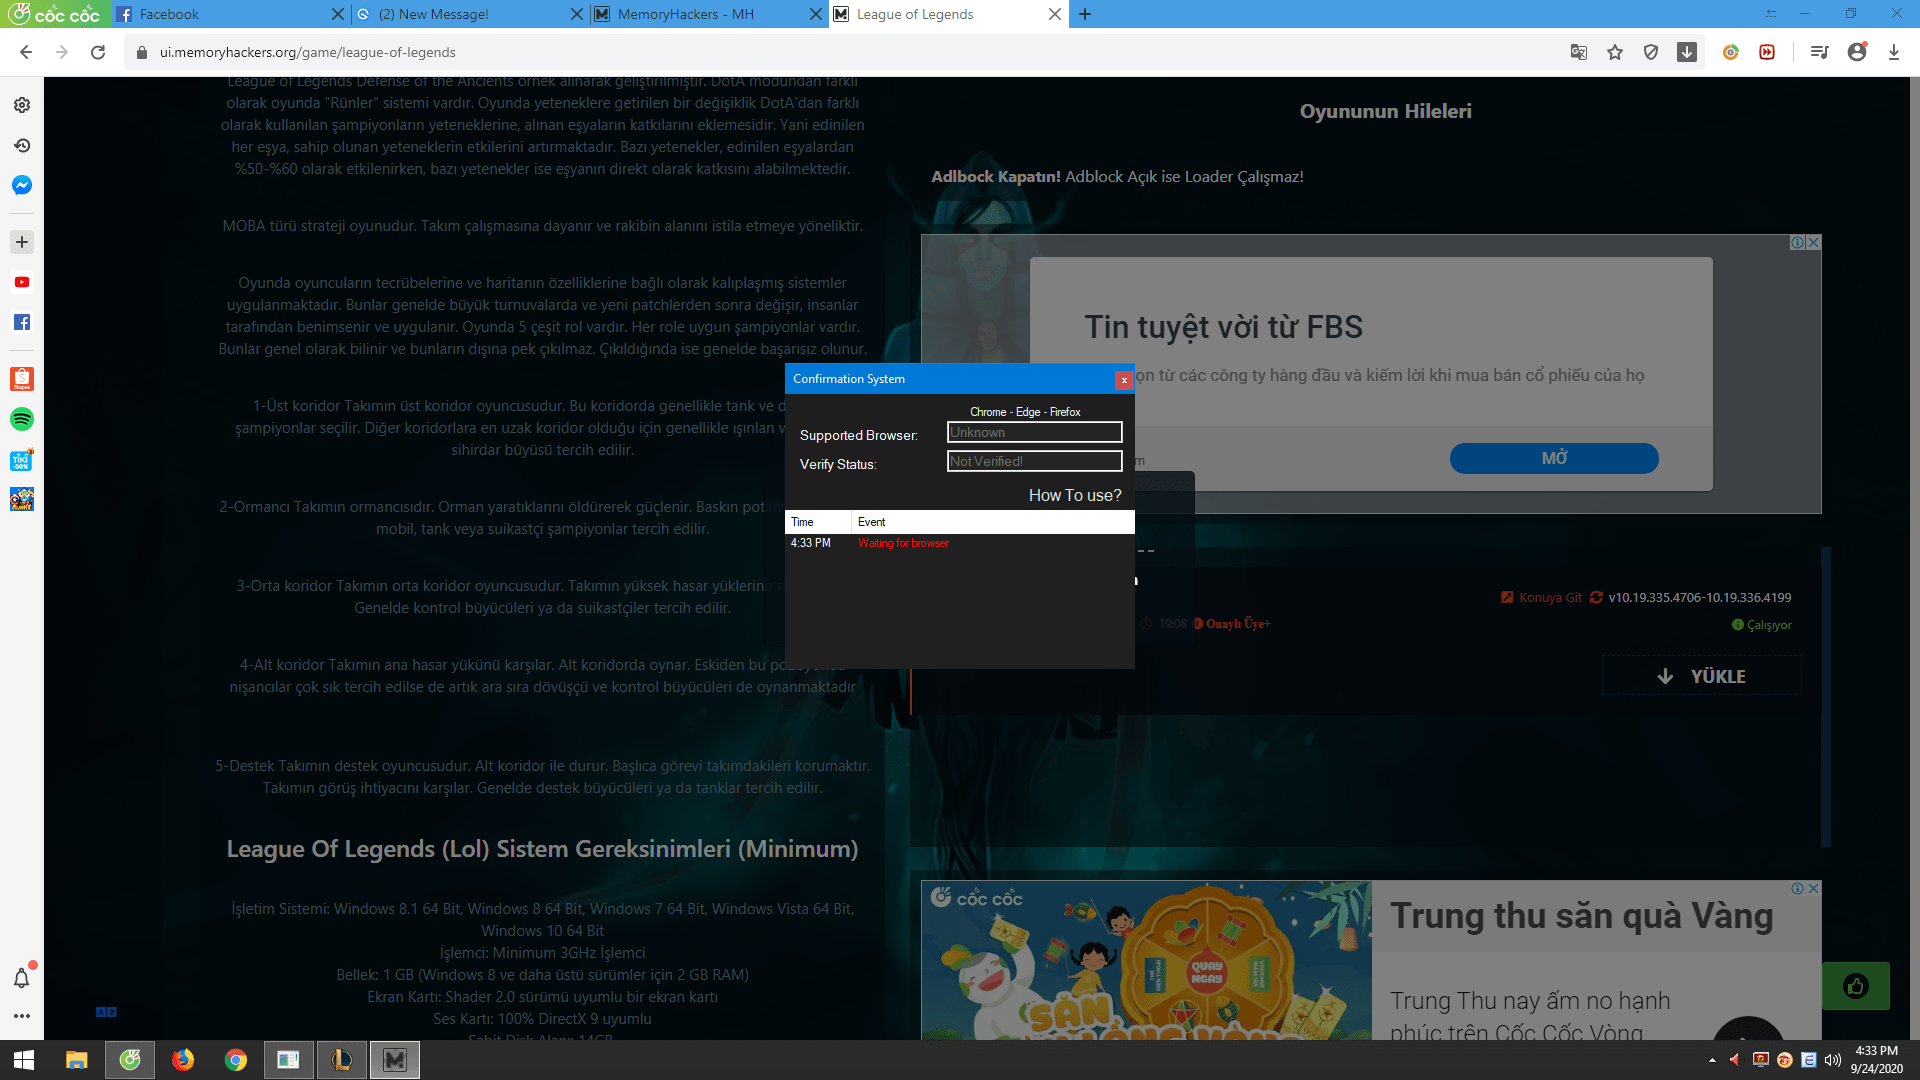The image size is (1920, 1080).
Task: Open the user profile avatar
Action: tap(1857, 52)
